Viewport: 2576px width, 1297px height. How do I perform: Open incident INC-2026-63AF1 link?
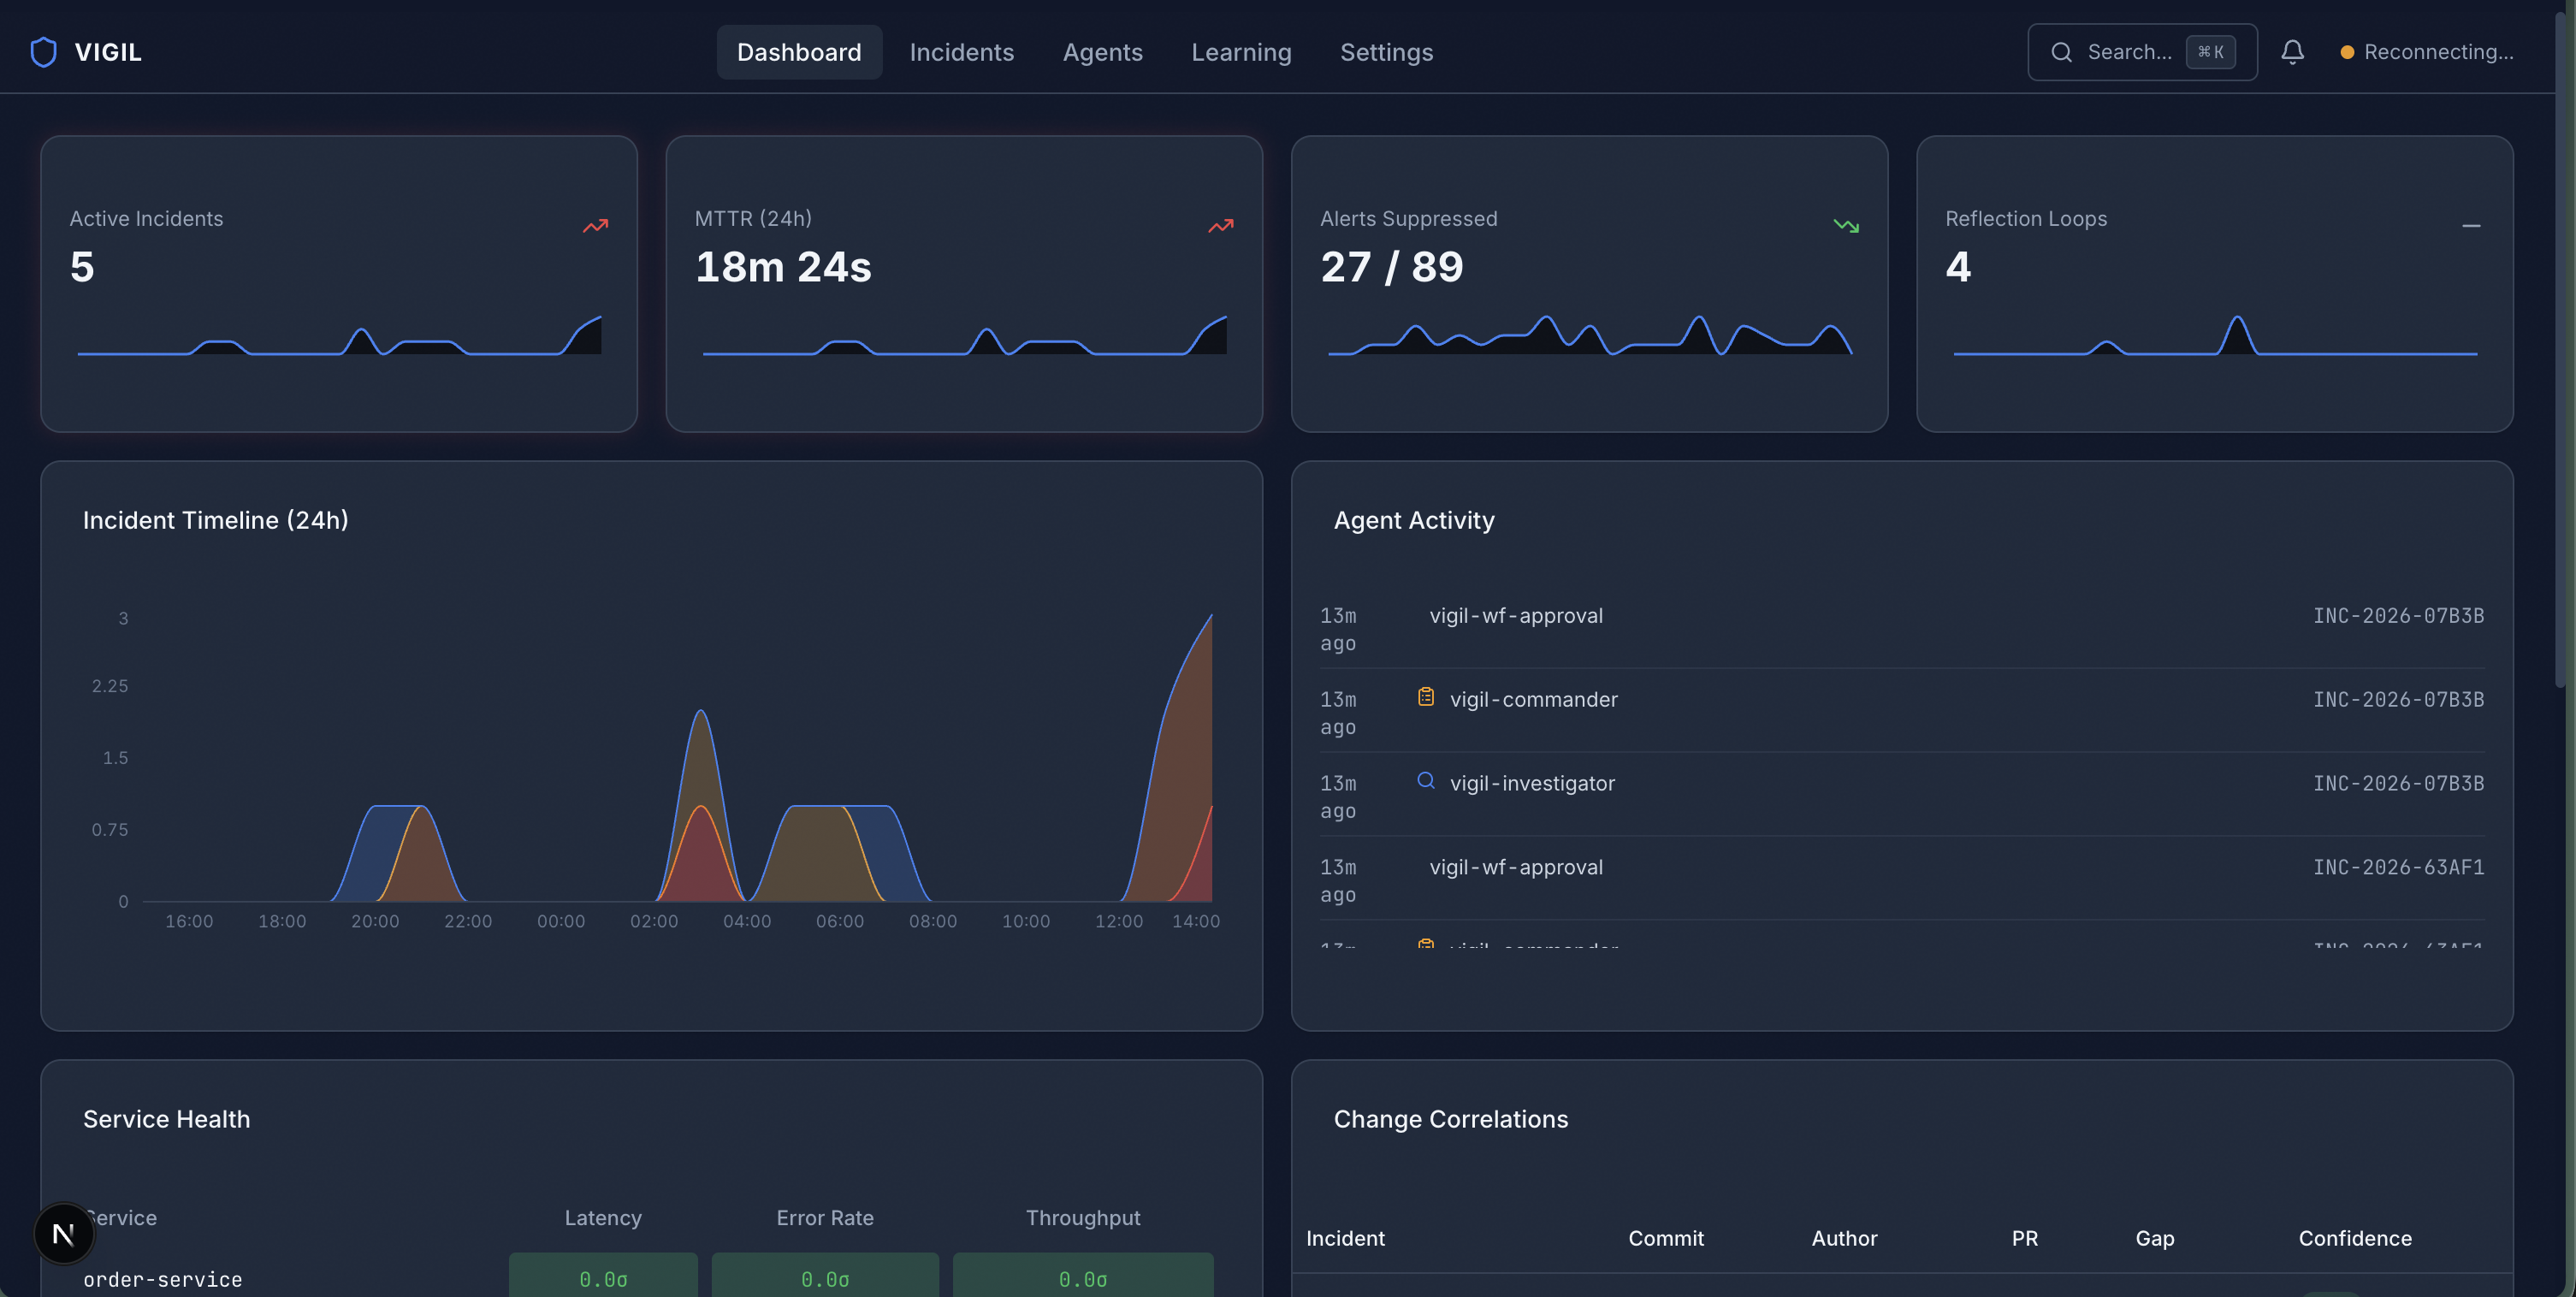(2398, 867)
